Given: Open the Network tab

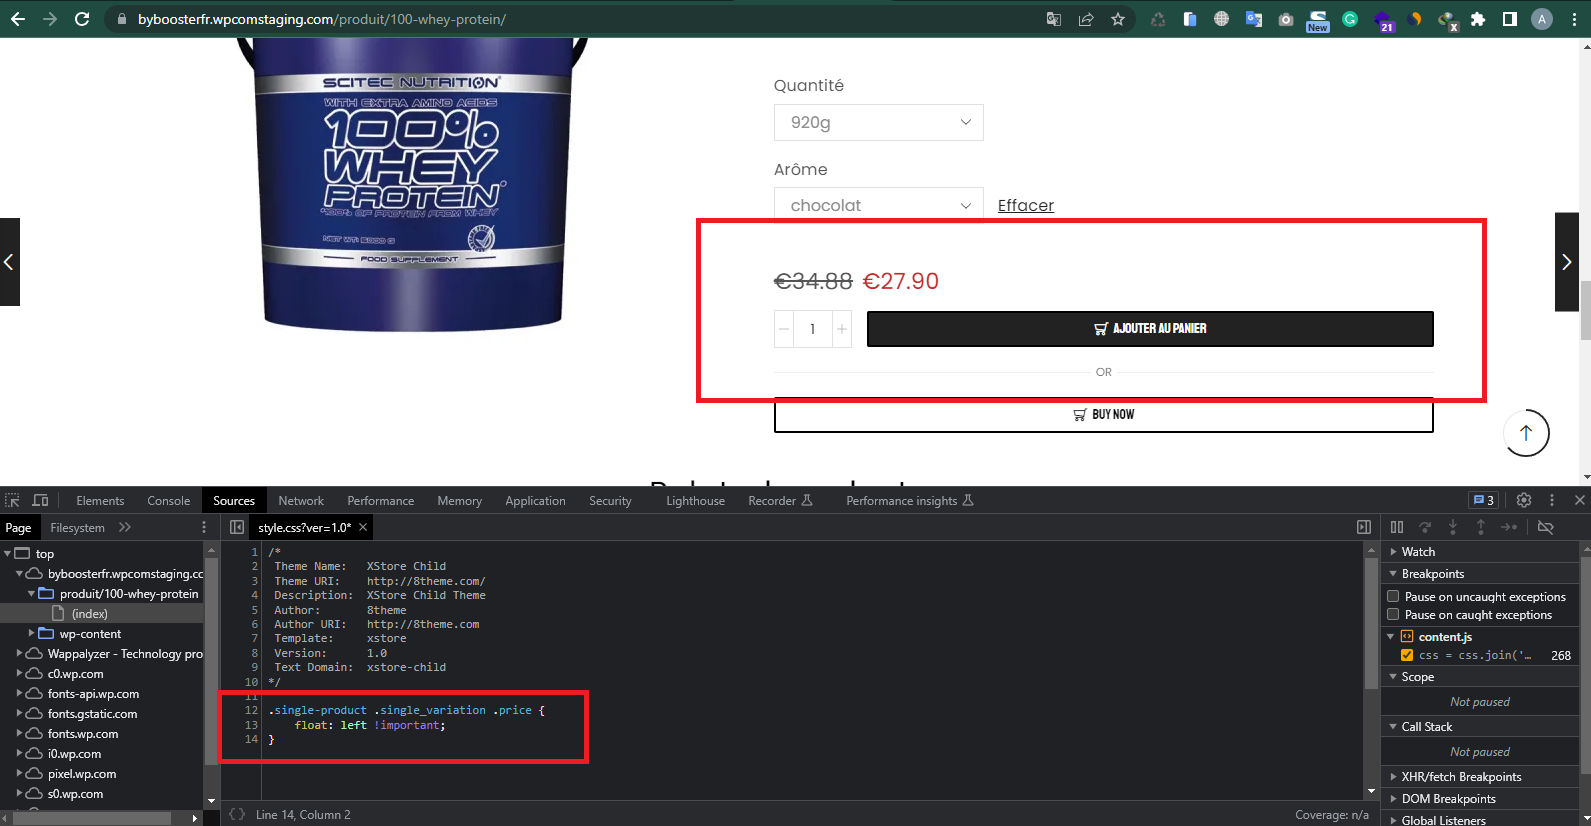Looking at the screenshot, I should pyautogui.click(x=301, y=500).
